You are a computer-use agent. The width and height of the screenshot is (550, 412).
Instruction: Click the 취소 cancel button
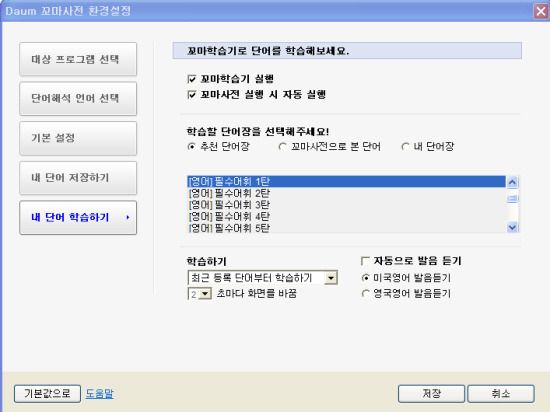[x=501, y=394]
